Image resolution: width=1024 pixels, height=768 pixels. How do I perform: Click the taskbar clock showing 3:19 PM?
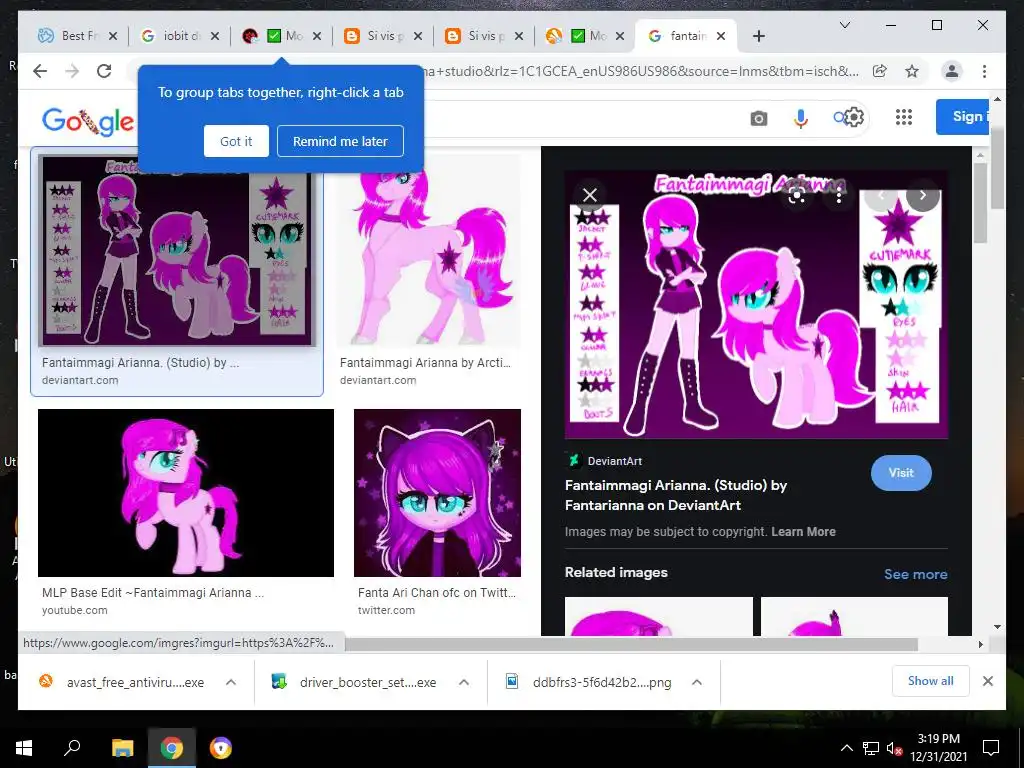point(938,748)
